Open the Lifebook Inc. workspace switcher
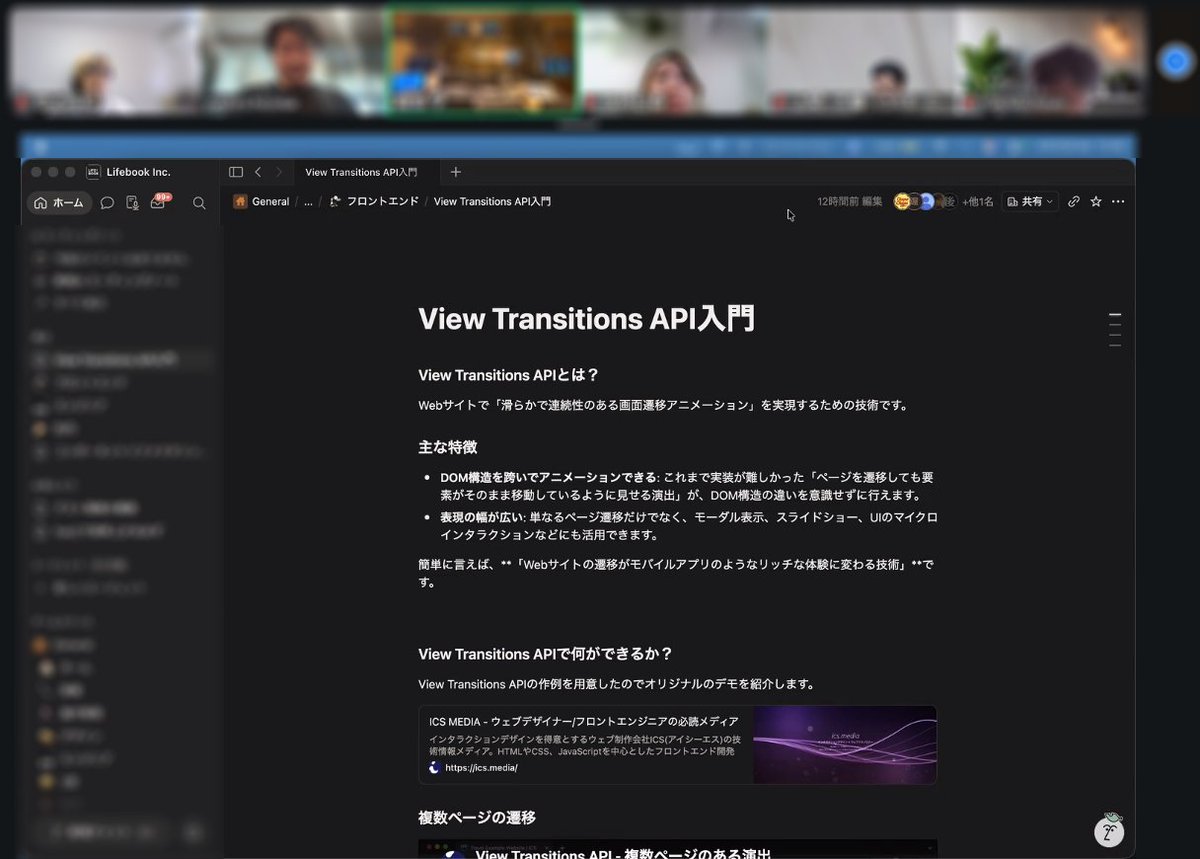The image size is (1200, 859). [129, 172]
